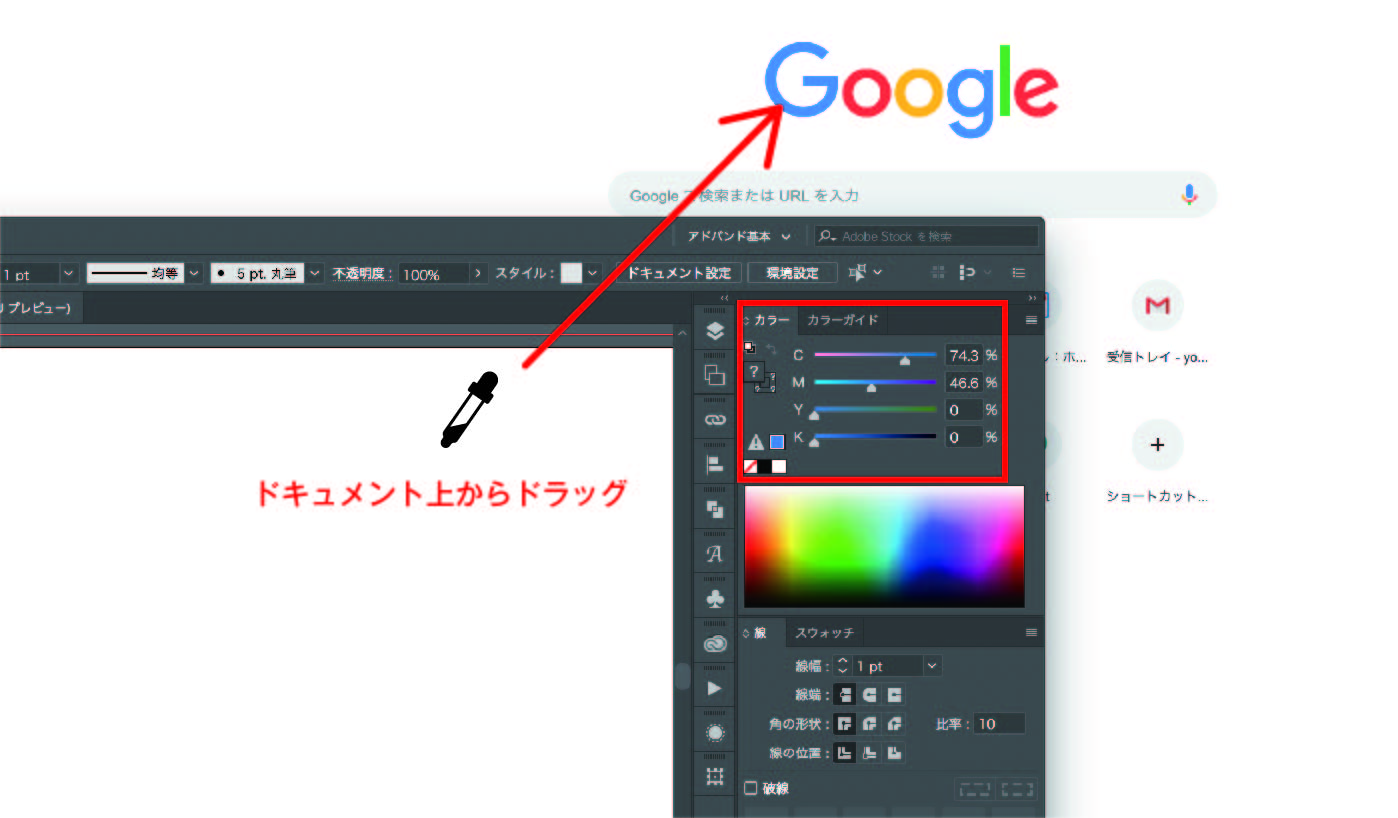The height and width of the screenshot is (818, 1398).
Task: Click the blue in-gamut color swatch
Action: 777,442
